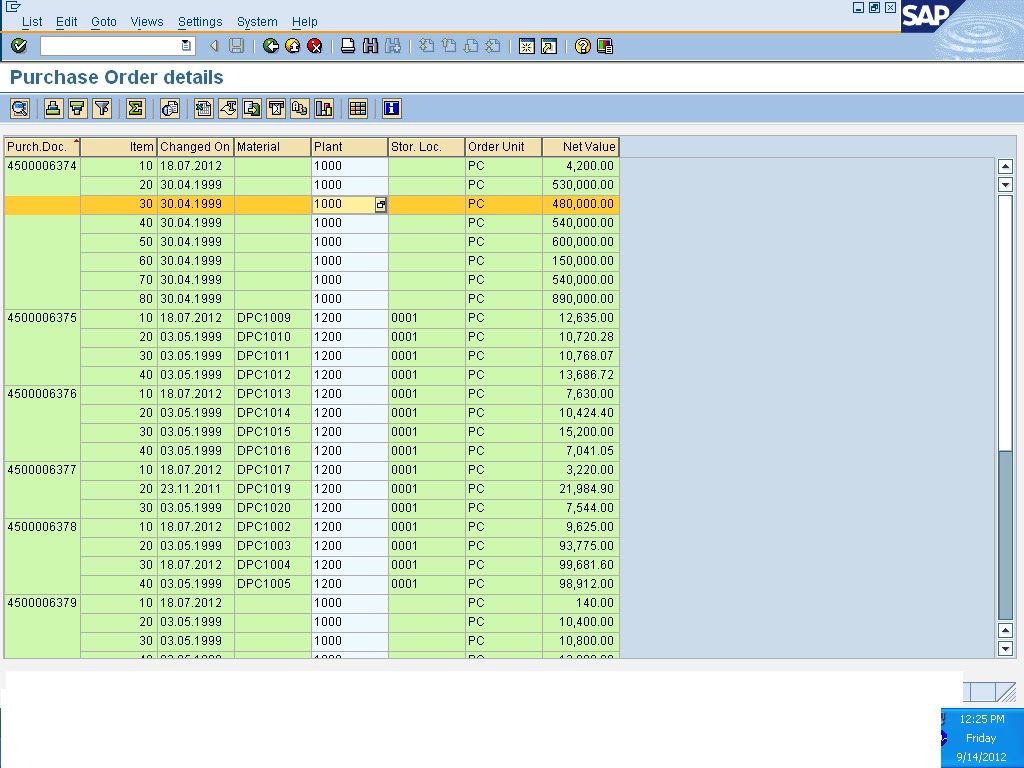
Task: Click inside the command input field
Action: click(111, 46)
